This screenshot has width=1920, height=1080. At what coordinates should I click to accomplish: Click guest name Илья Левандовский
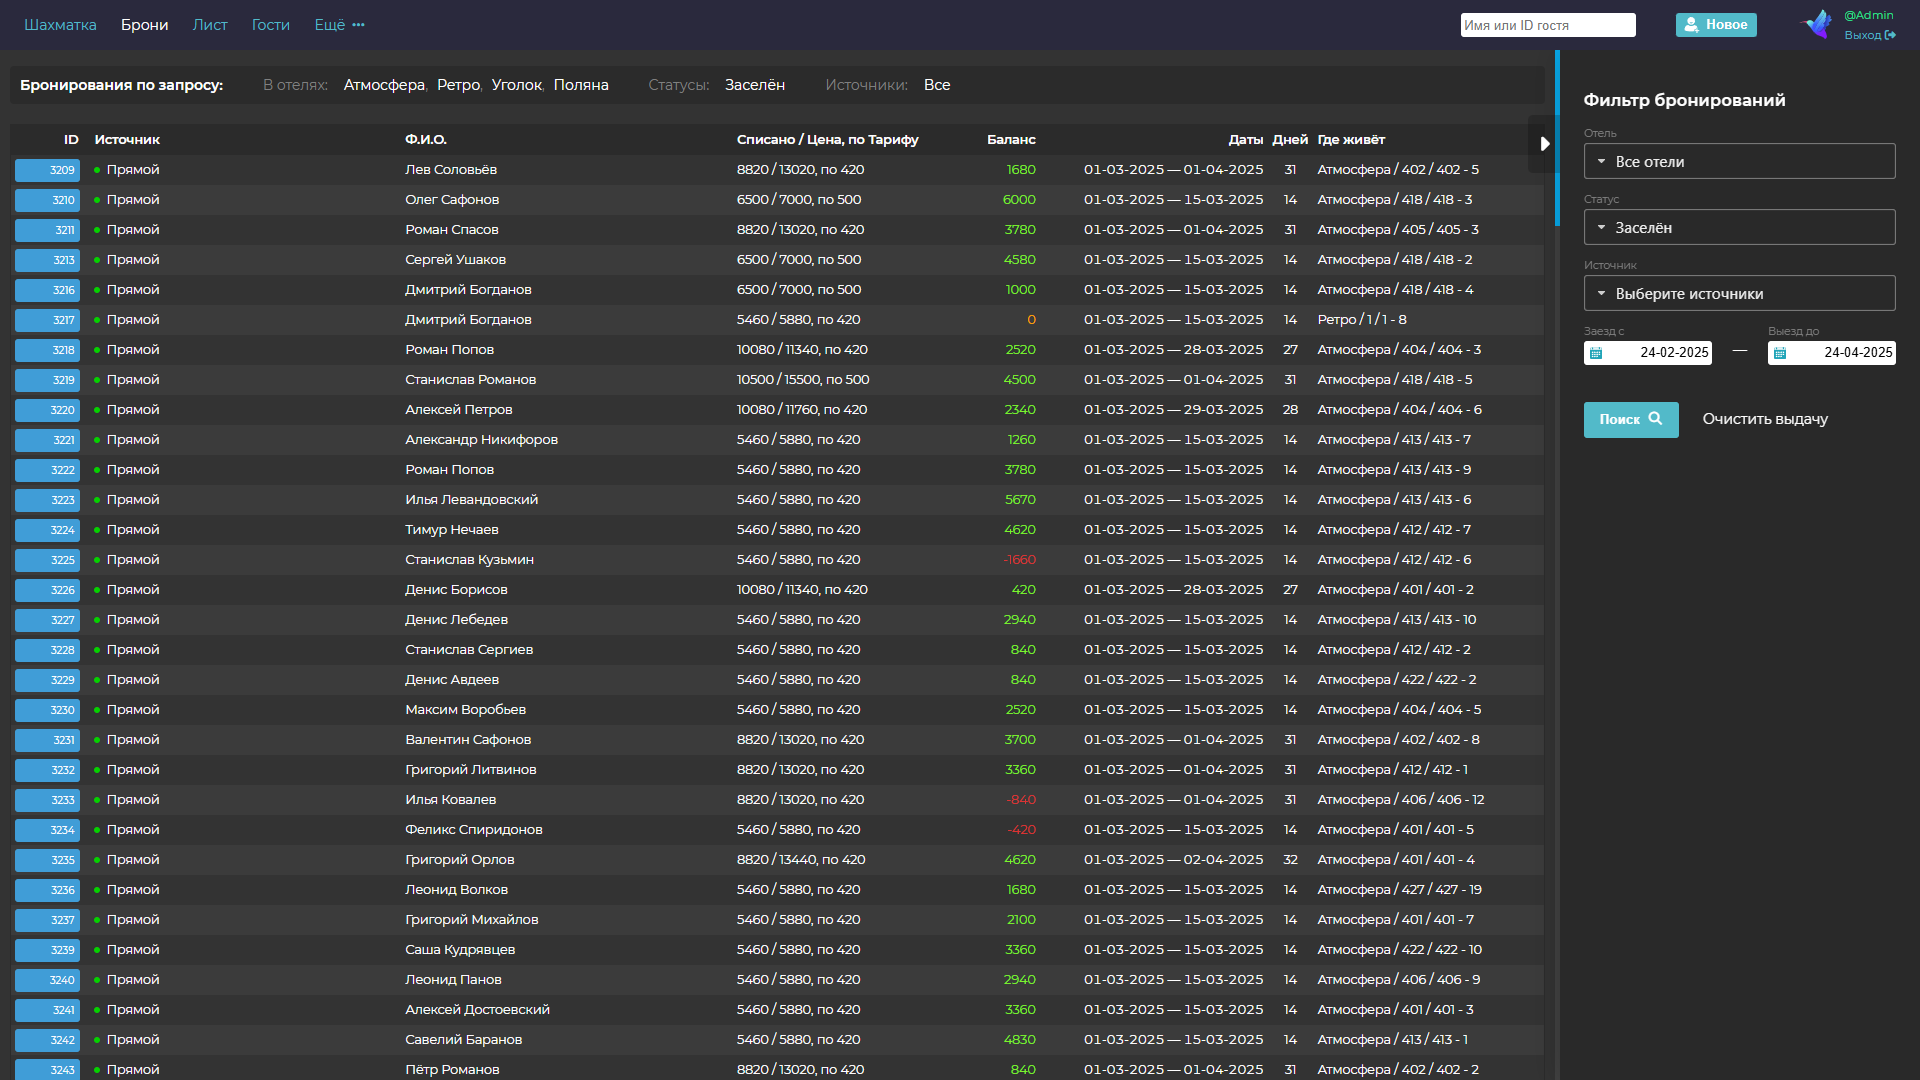[472, 500]
